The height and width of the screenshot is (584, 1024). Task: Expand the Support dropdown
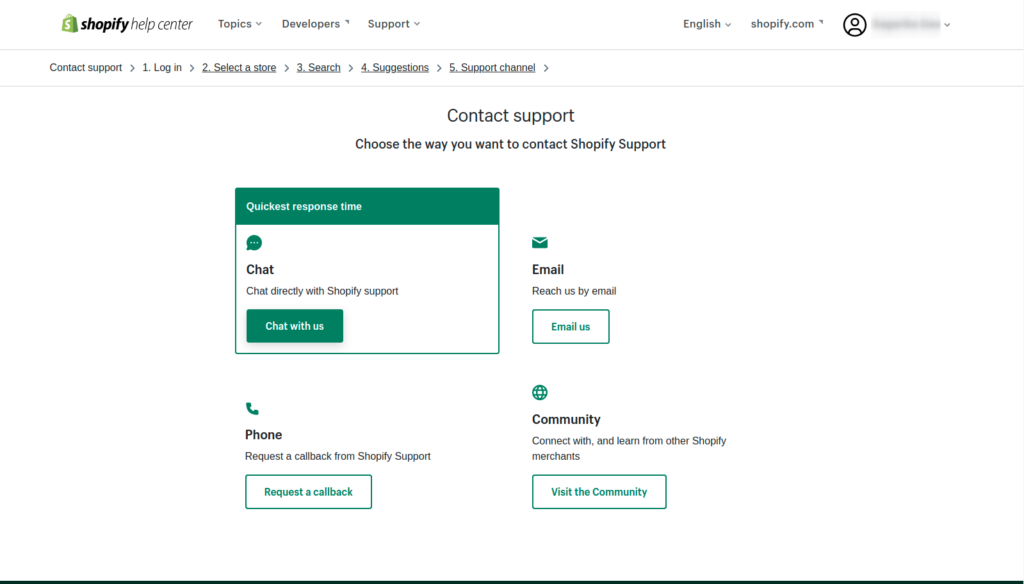(x=393, y=23)
